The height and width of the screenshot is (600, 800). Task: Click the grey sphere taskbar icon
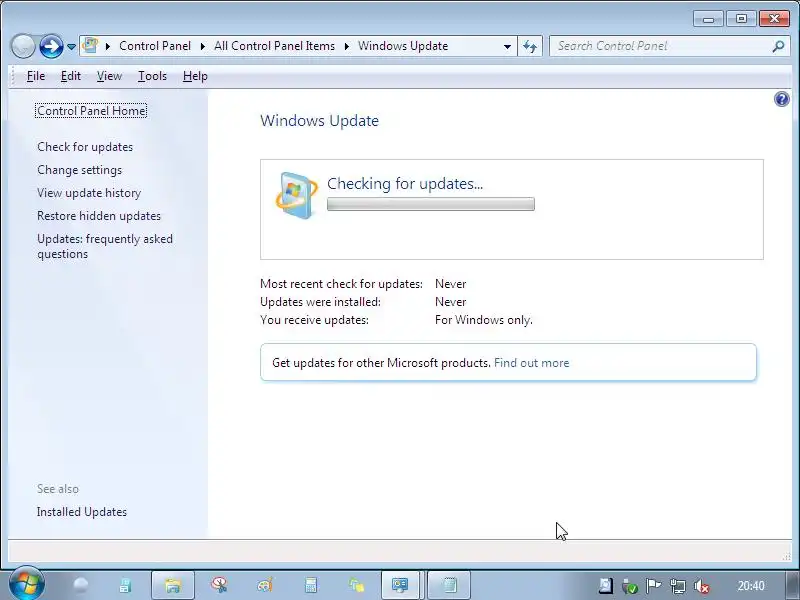coord(81,585)
